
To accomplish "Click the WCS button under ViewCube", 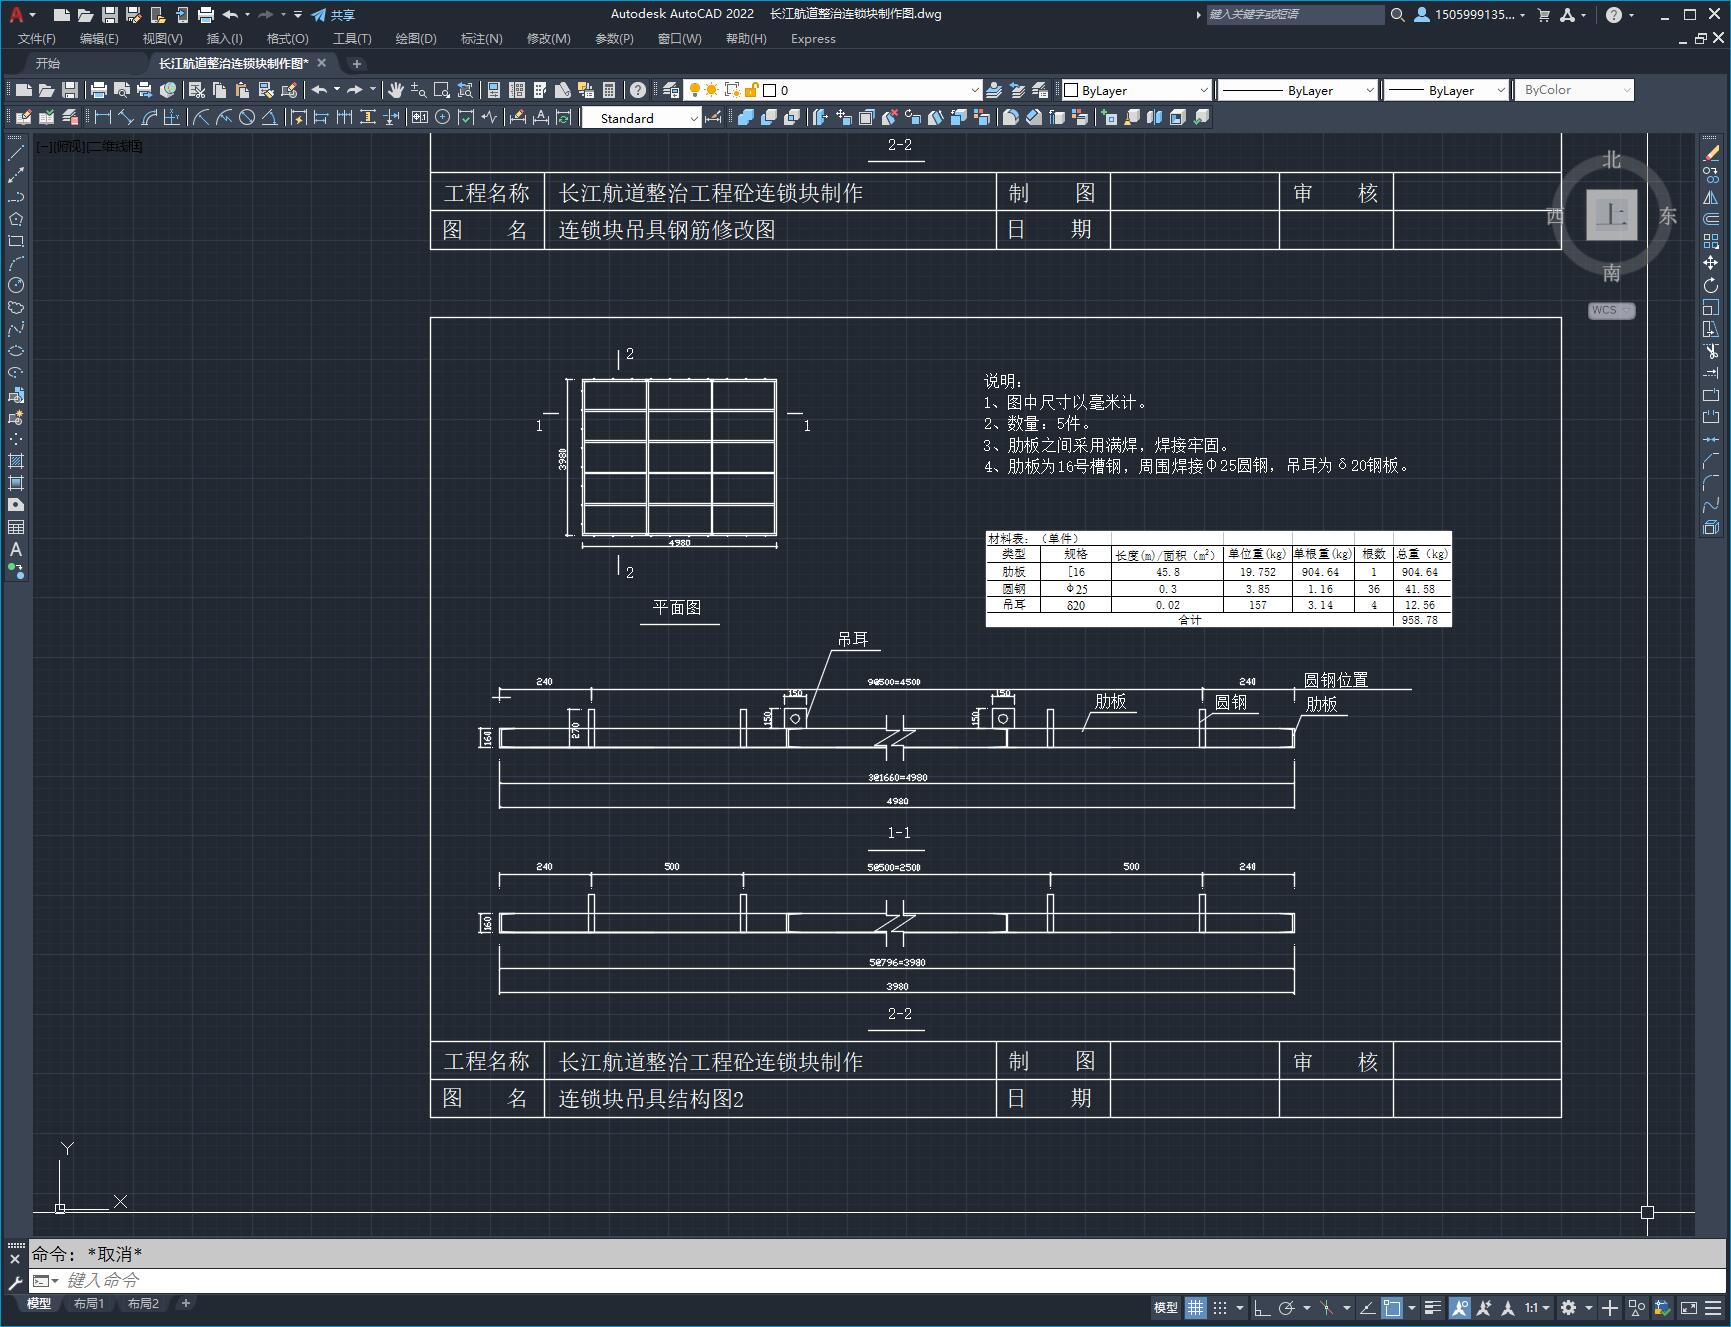I will pyautogui.click(x=1610, y=310).
